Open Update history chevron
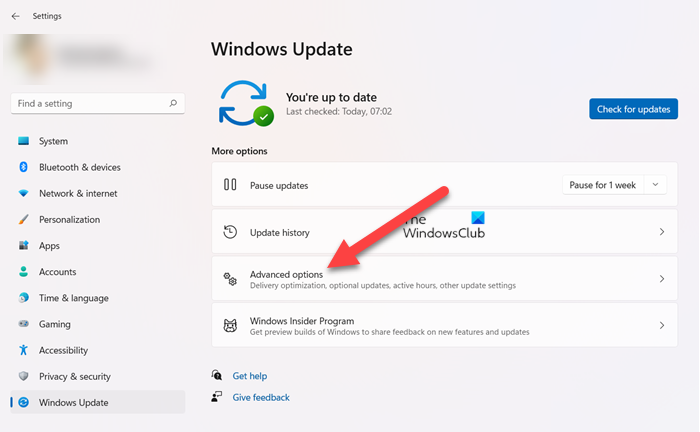 coord(662,232)
